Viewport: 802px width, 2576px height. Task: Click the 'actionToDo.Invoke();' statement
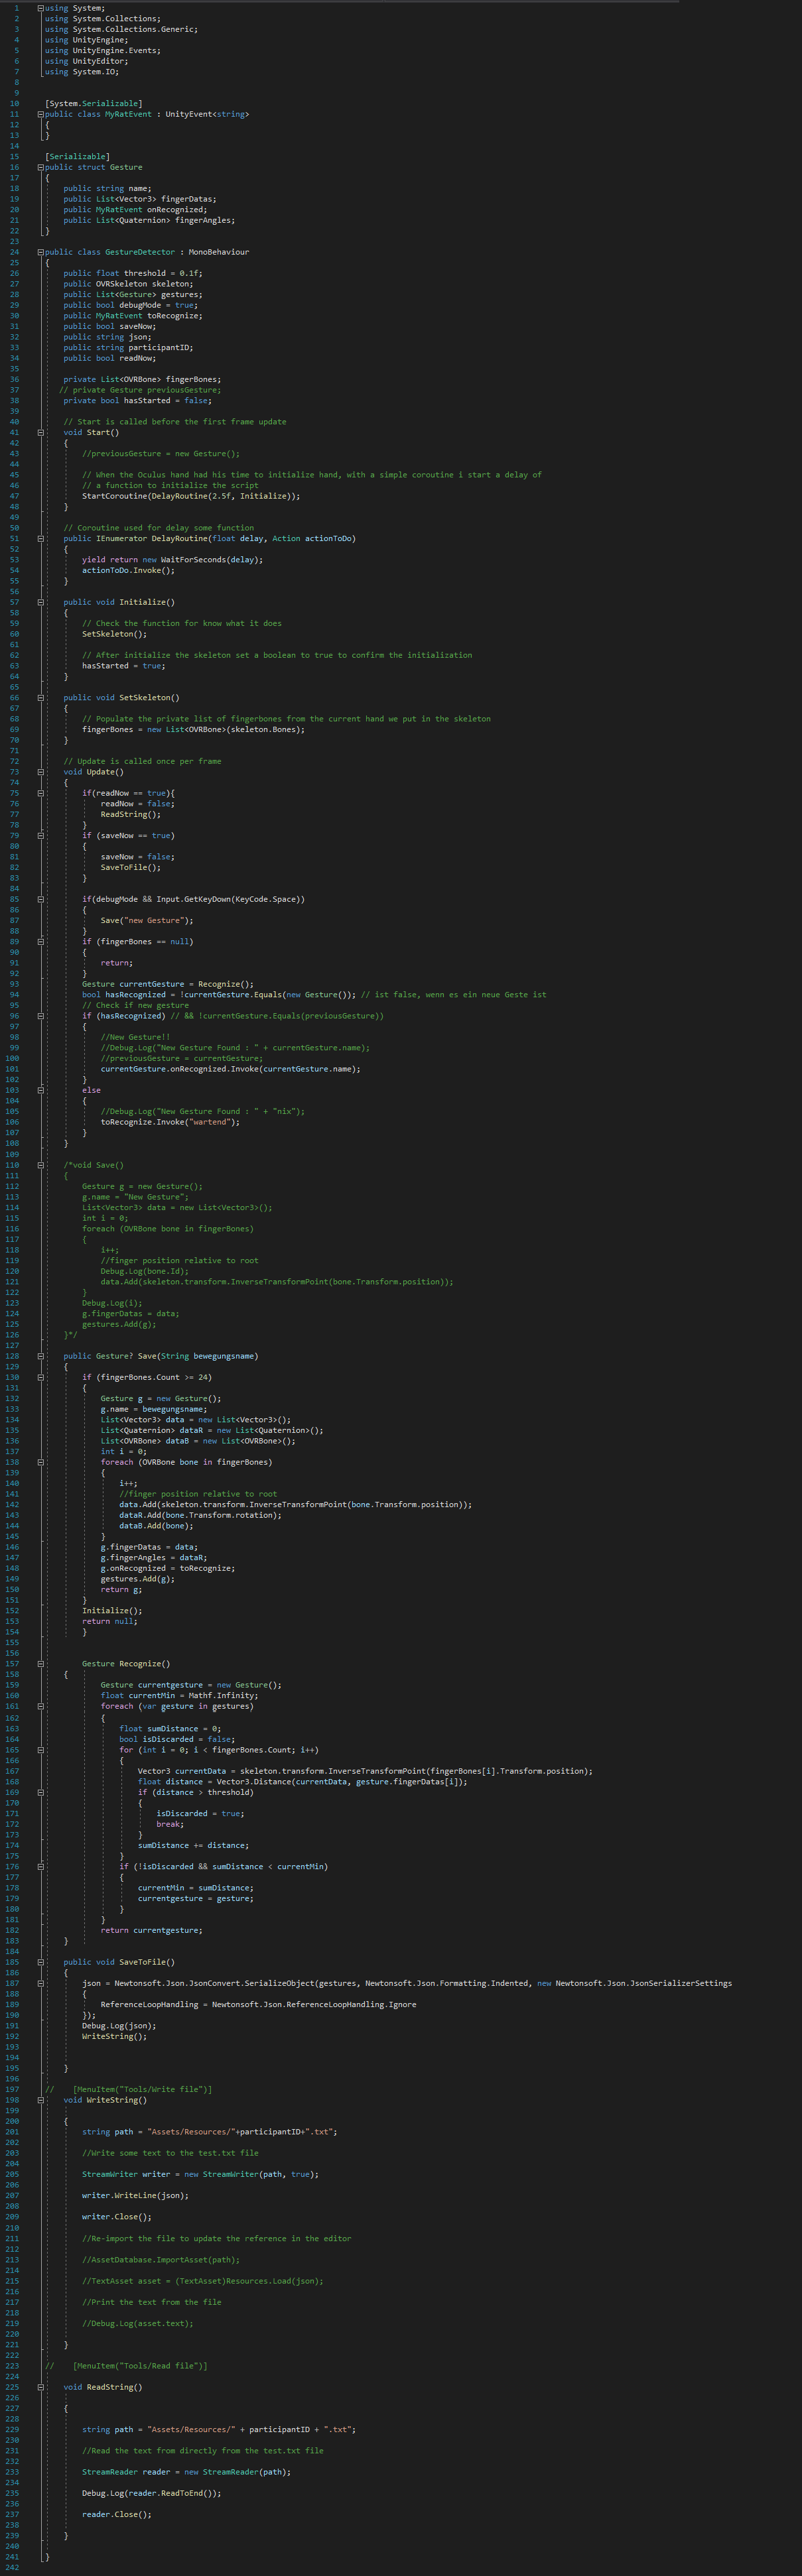(x=128, y=570)
